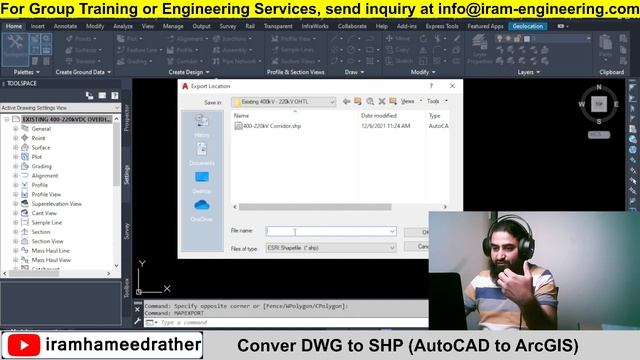Expand the Palettes panel dropdown
The width and height of the screenshot is (640, 360).
(27, 72)
